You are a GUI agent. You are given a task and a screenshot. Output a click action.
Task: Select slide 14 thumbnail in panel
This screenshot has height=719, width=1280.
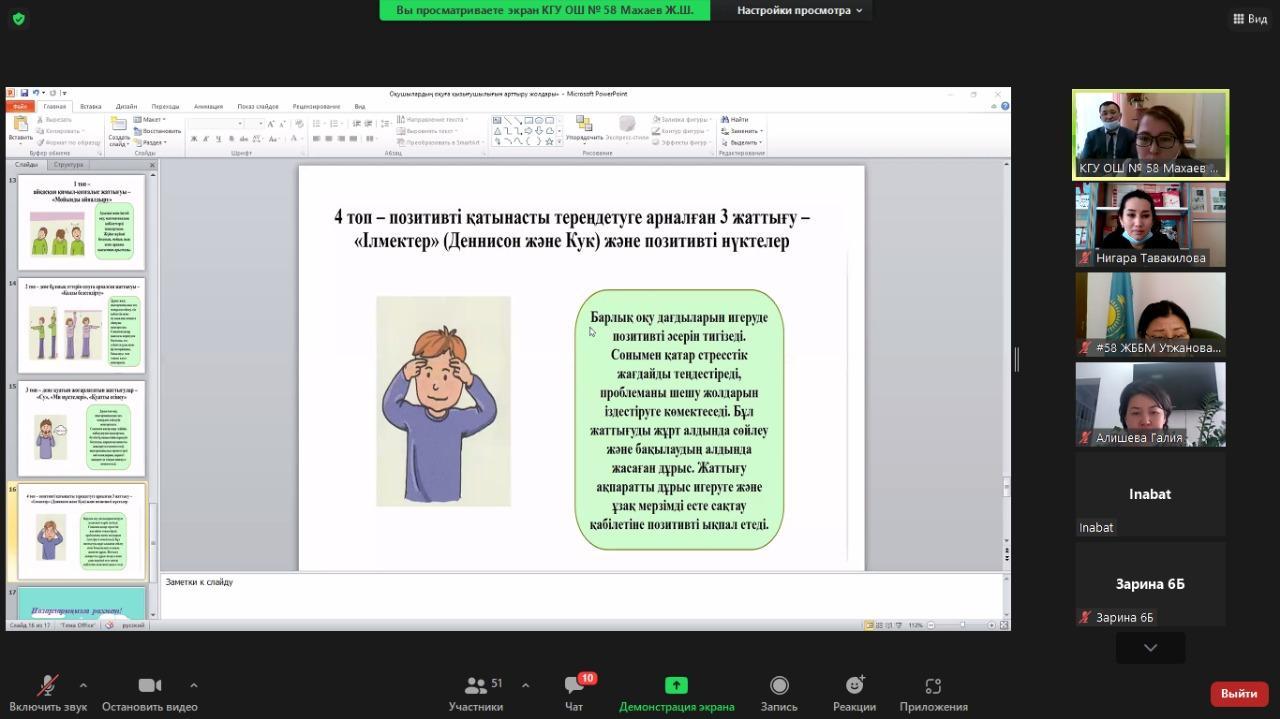[82, 326]
